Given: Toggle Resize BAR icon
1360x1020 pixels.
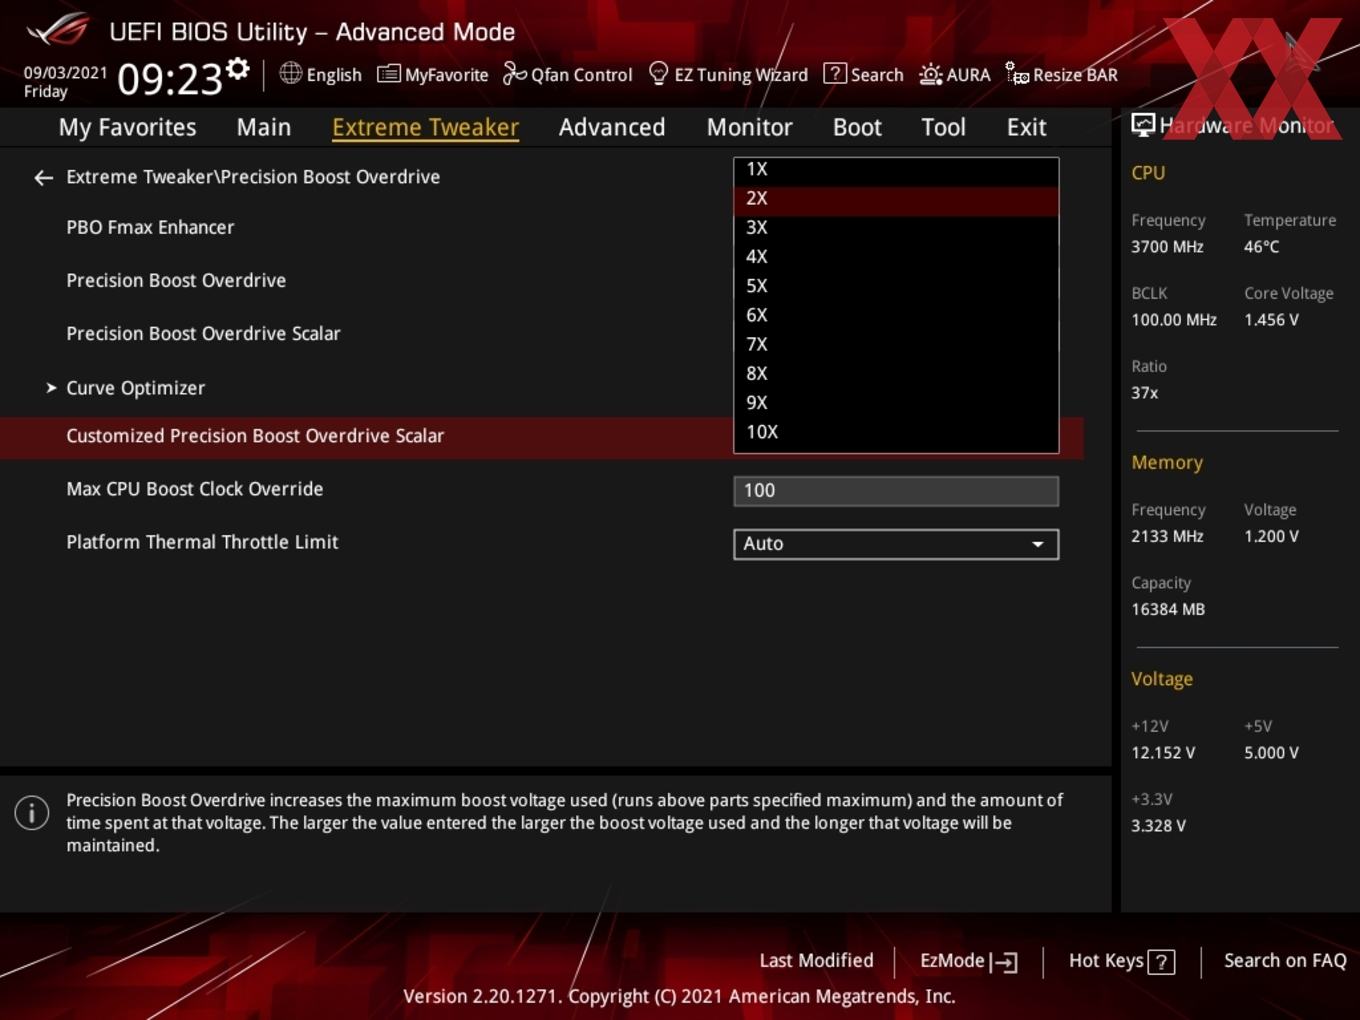Looking at the screenshot, I should coord(1017,74).
